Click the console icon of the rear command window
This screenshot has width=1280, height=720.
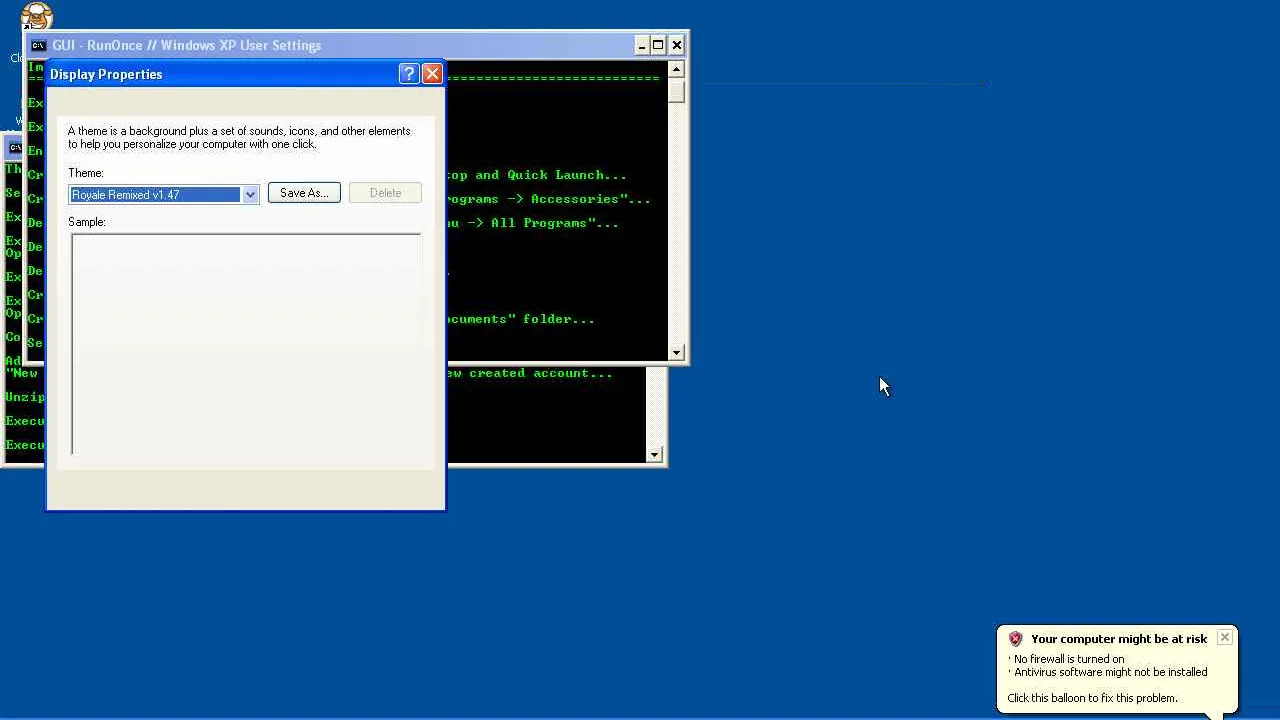point(15,148)
